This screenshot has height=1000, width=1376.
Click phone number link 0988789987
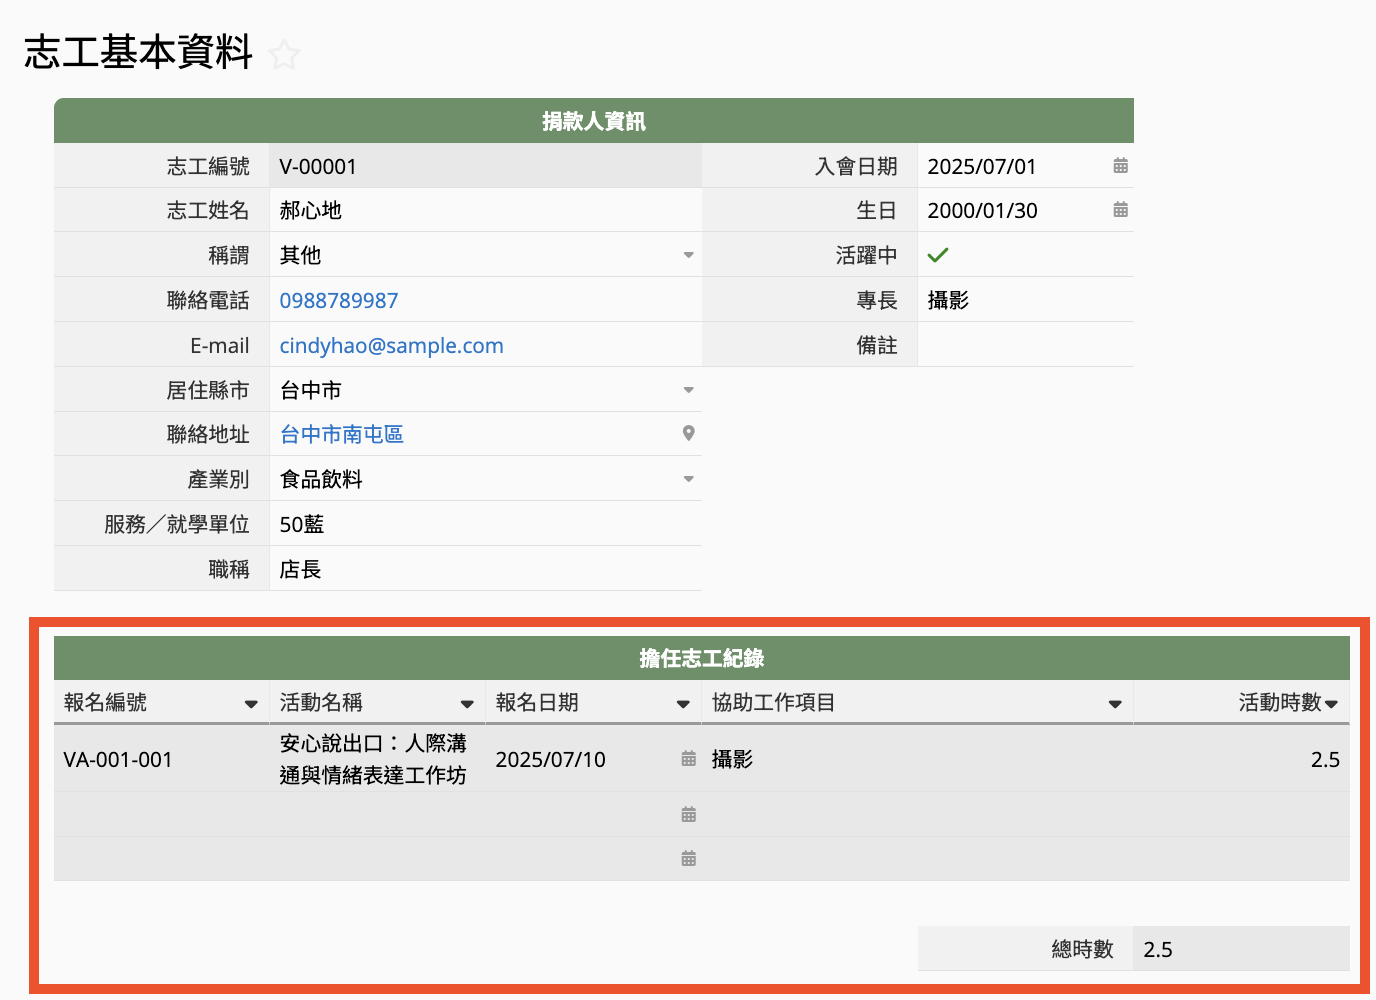(x=339, y=301)
